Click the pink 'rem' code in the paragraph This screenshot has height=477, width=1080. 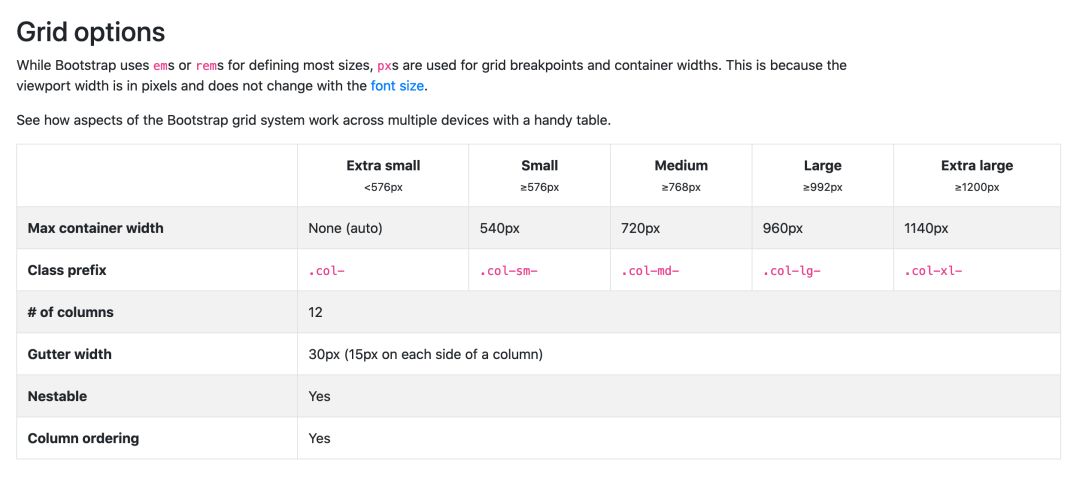pyautogui.click(x=206, y=66)
